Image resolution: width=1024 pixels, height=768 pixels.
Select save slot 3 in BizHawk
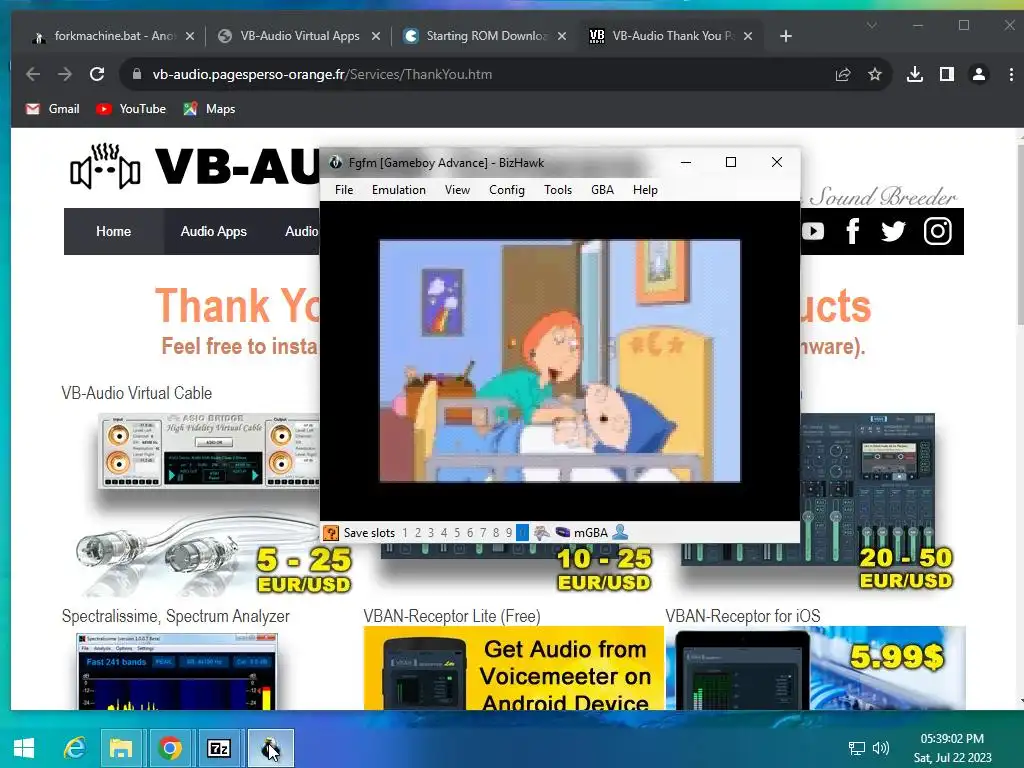(x=431, y=533)
